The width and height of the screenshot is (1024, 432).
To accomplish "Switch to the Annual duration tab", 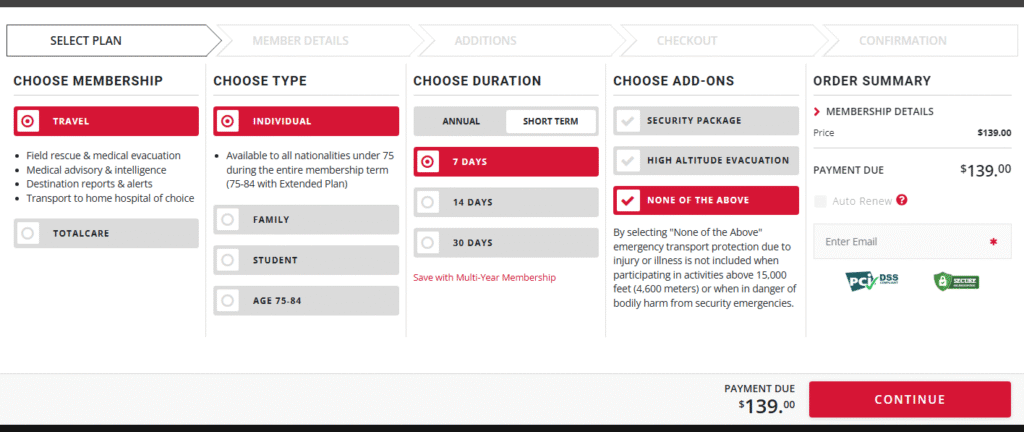I will 461,122.
